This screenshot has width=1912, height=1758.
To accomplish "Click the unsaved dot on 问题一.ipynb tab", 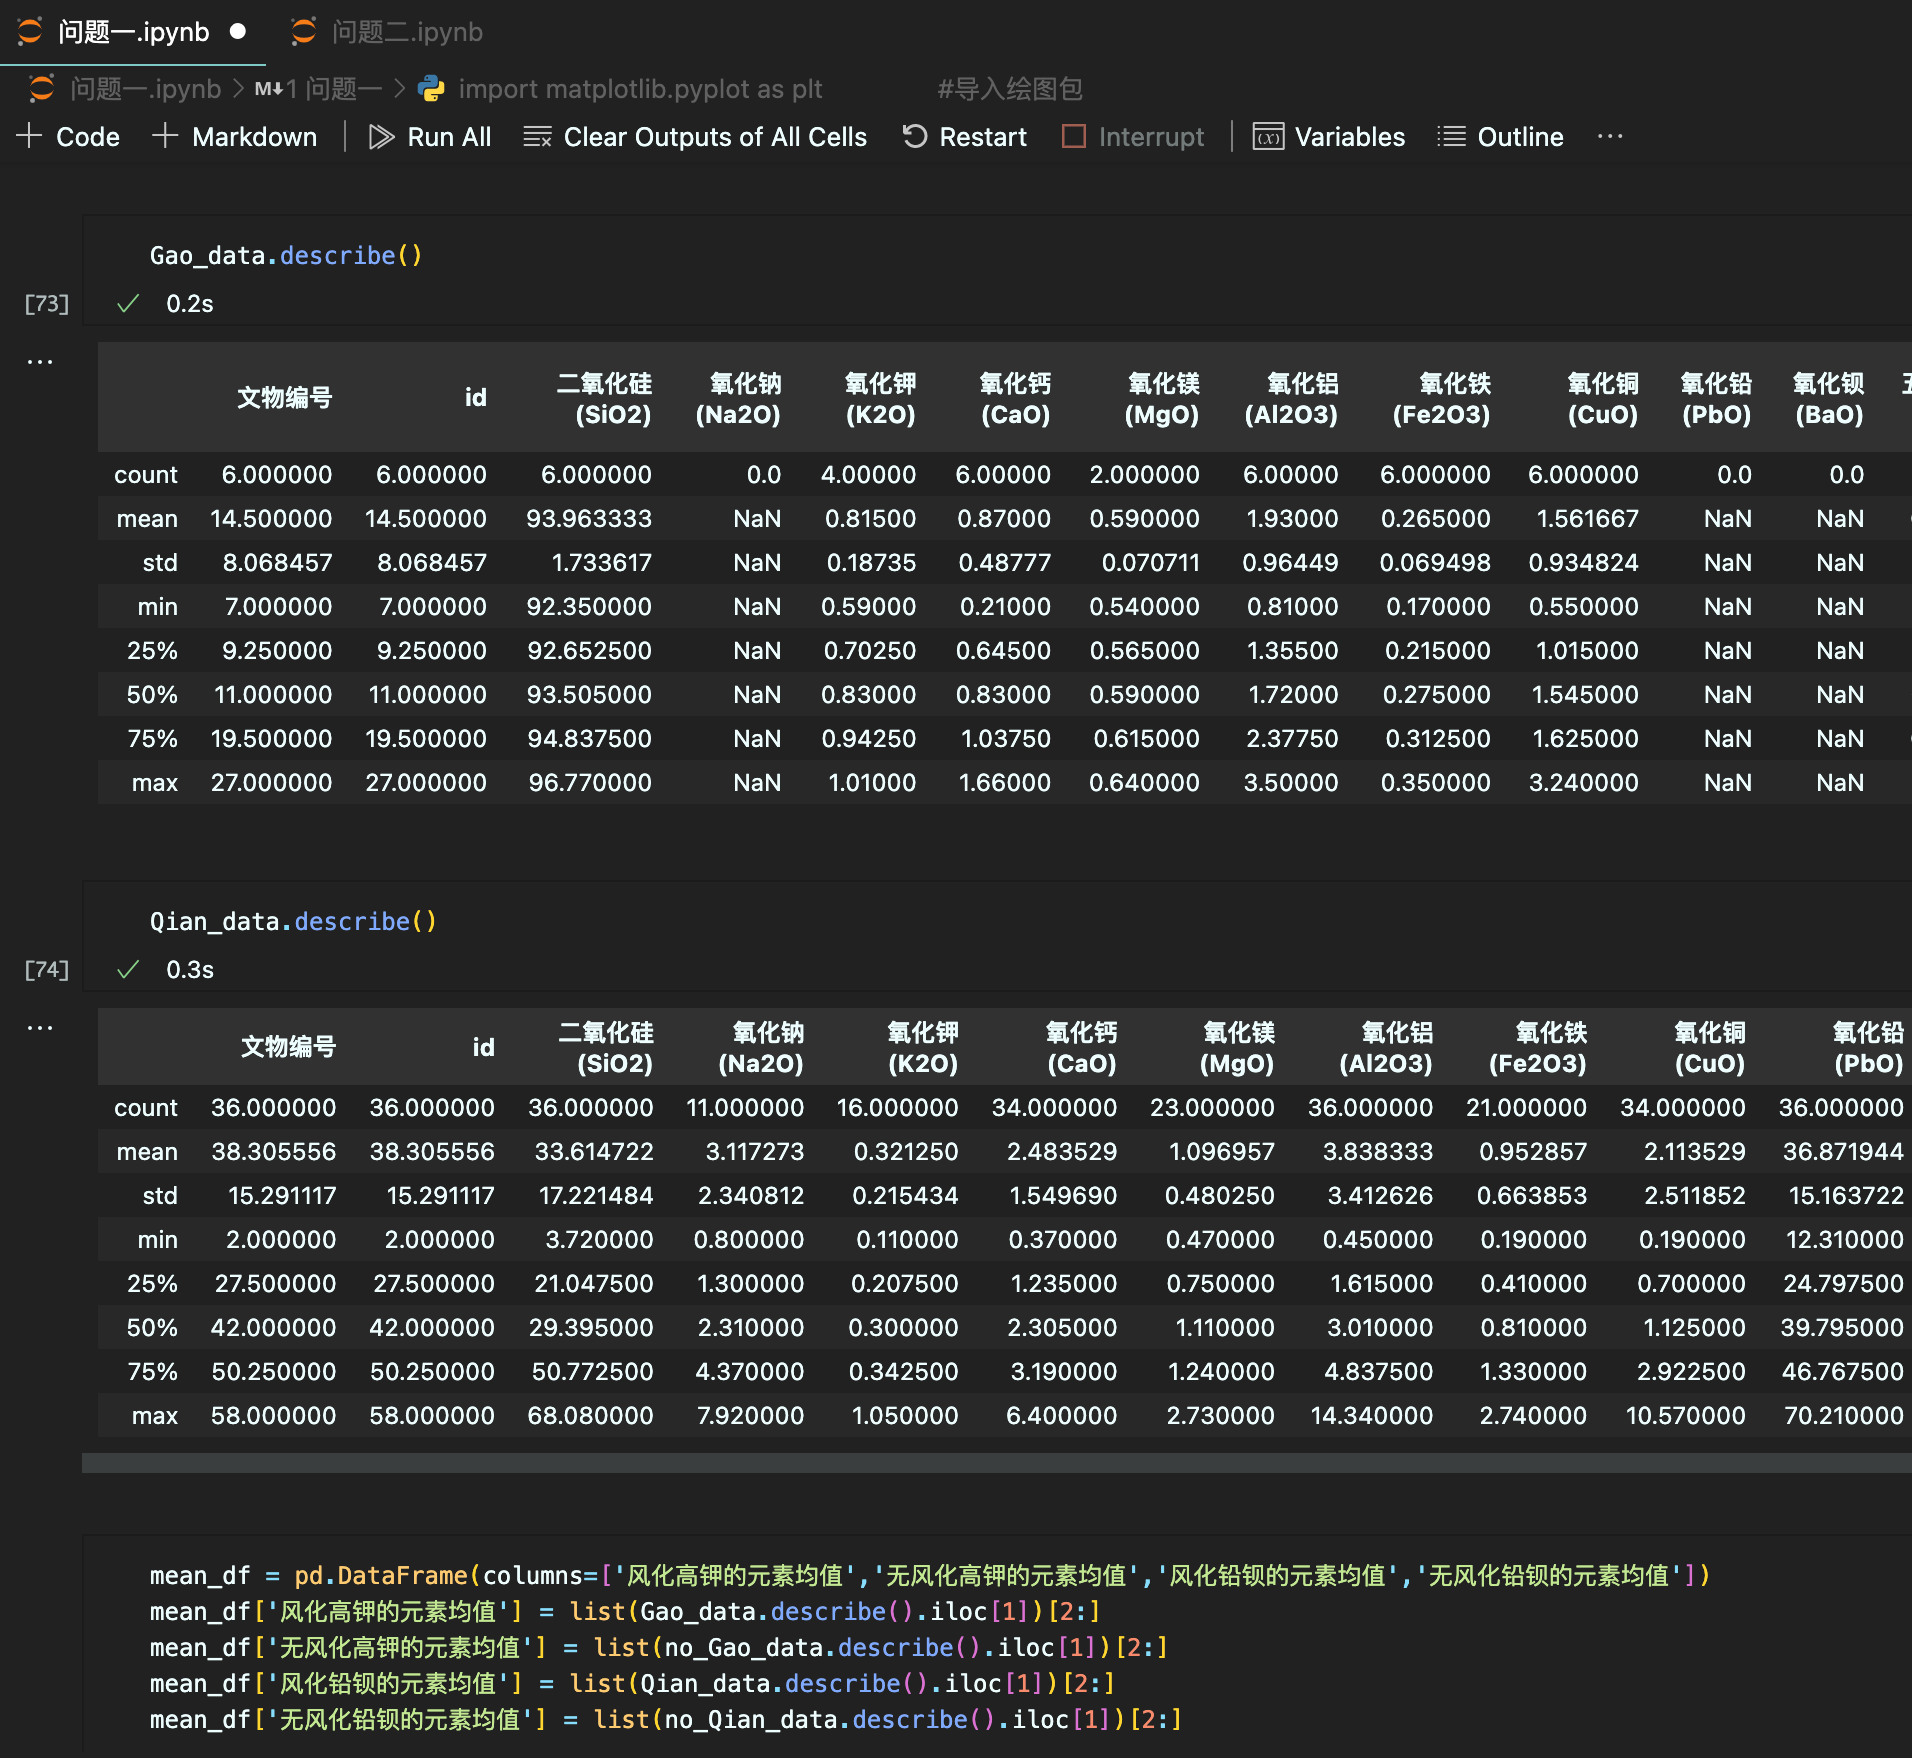I will (x=238, y=32).
